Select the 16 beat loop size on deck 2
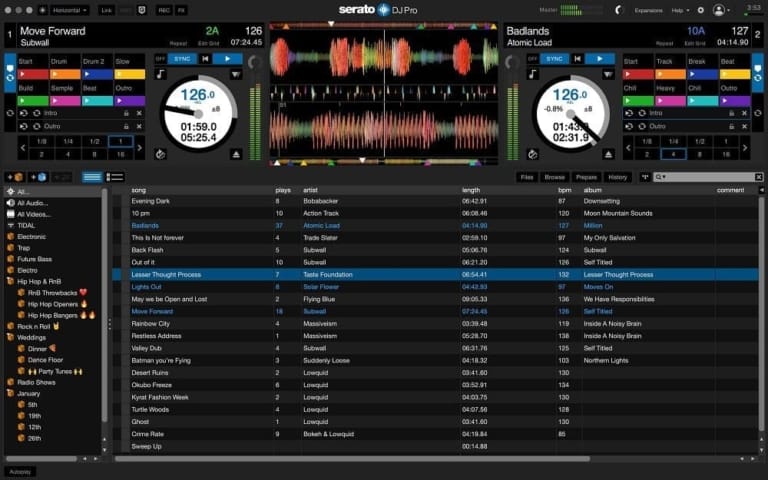768x480 pixels. [726, 154]
